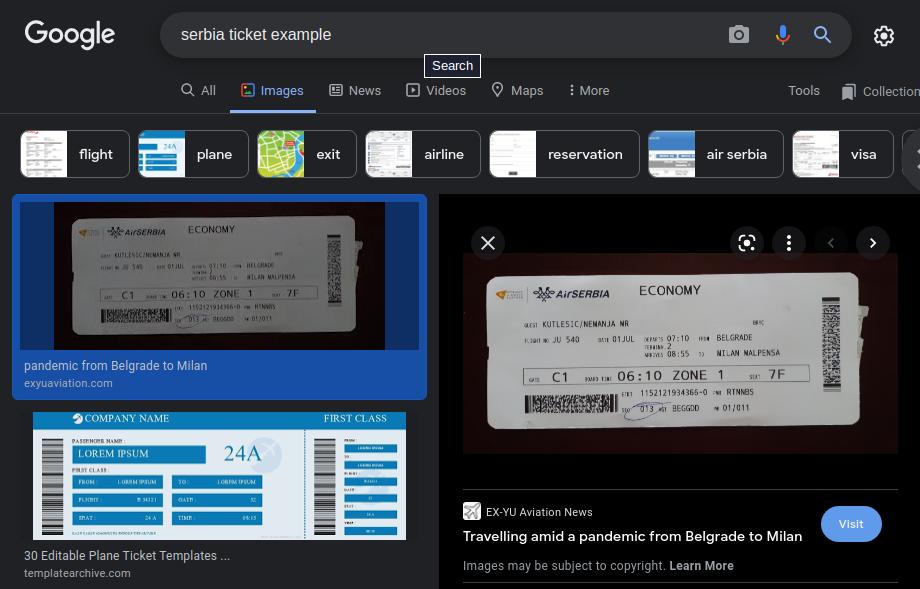Open 'Travelling amid a pandemic' title link
Screen dimensions: 920x589
point(632,536)
